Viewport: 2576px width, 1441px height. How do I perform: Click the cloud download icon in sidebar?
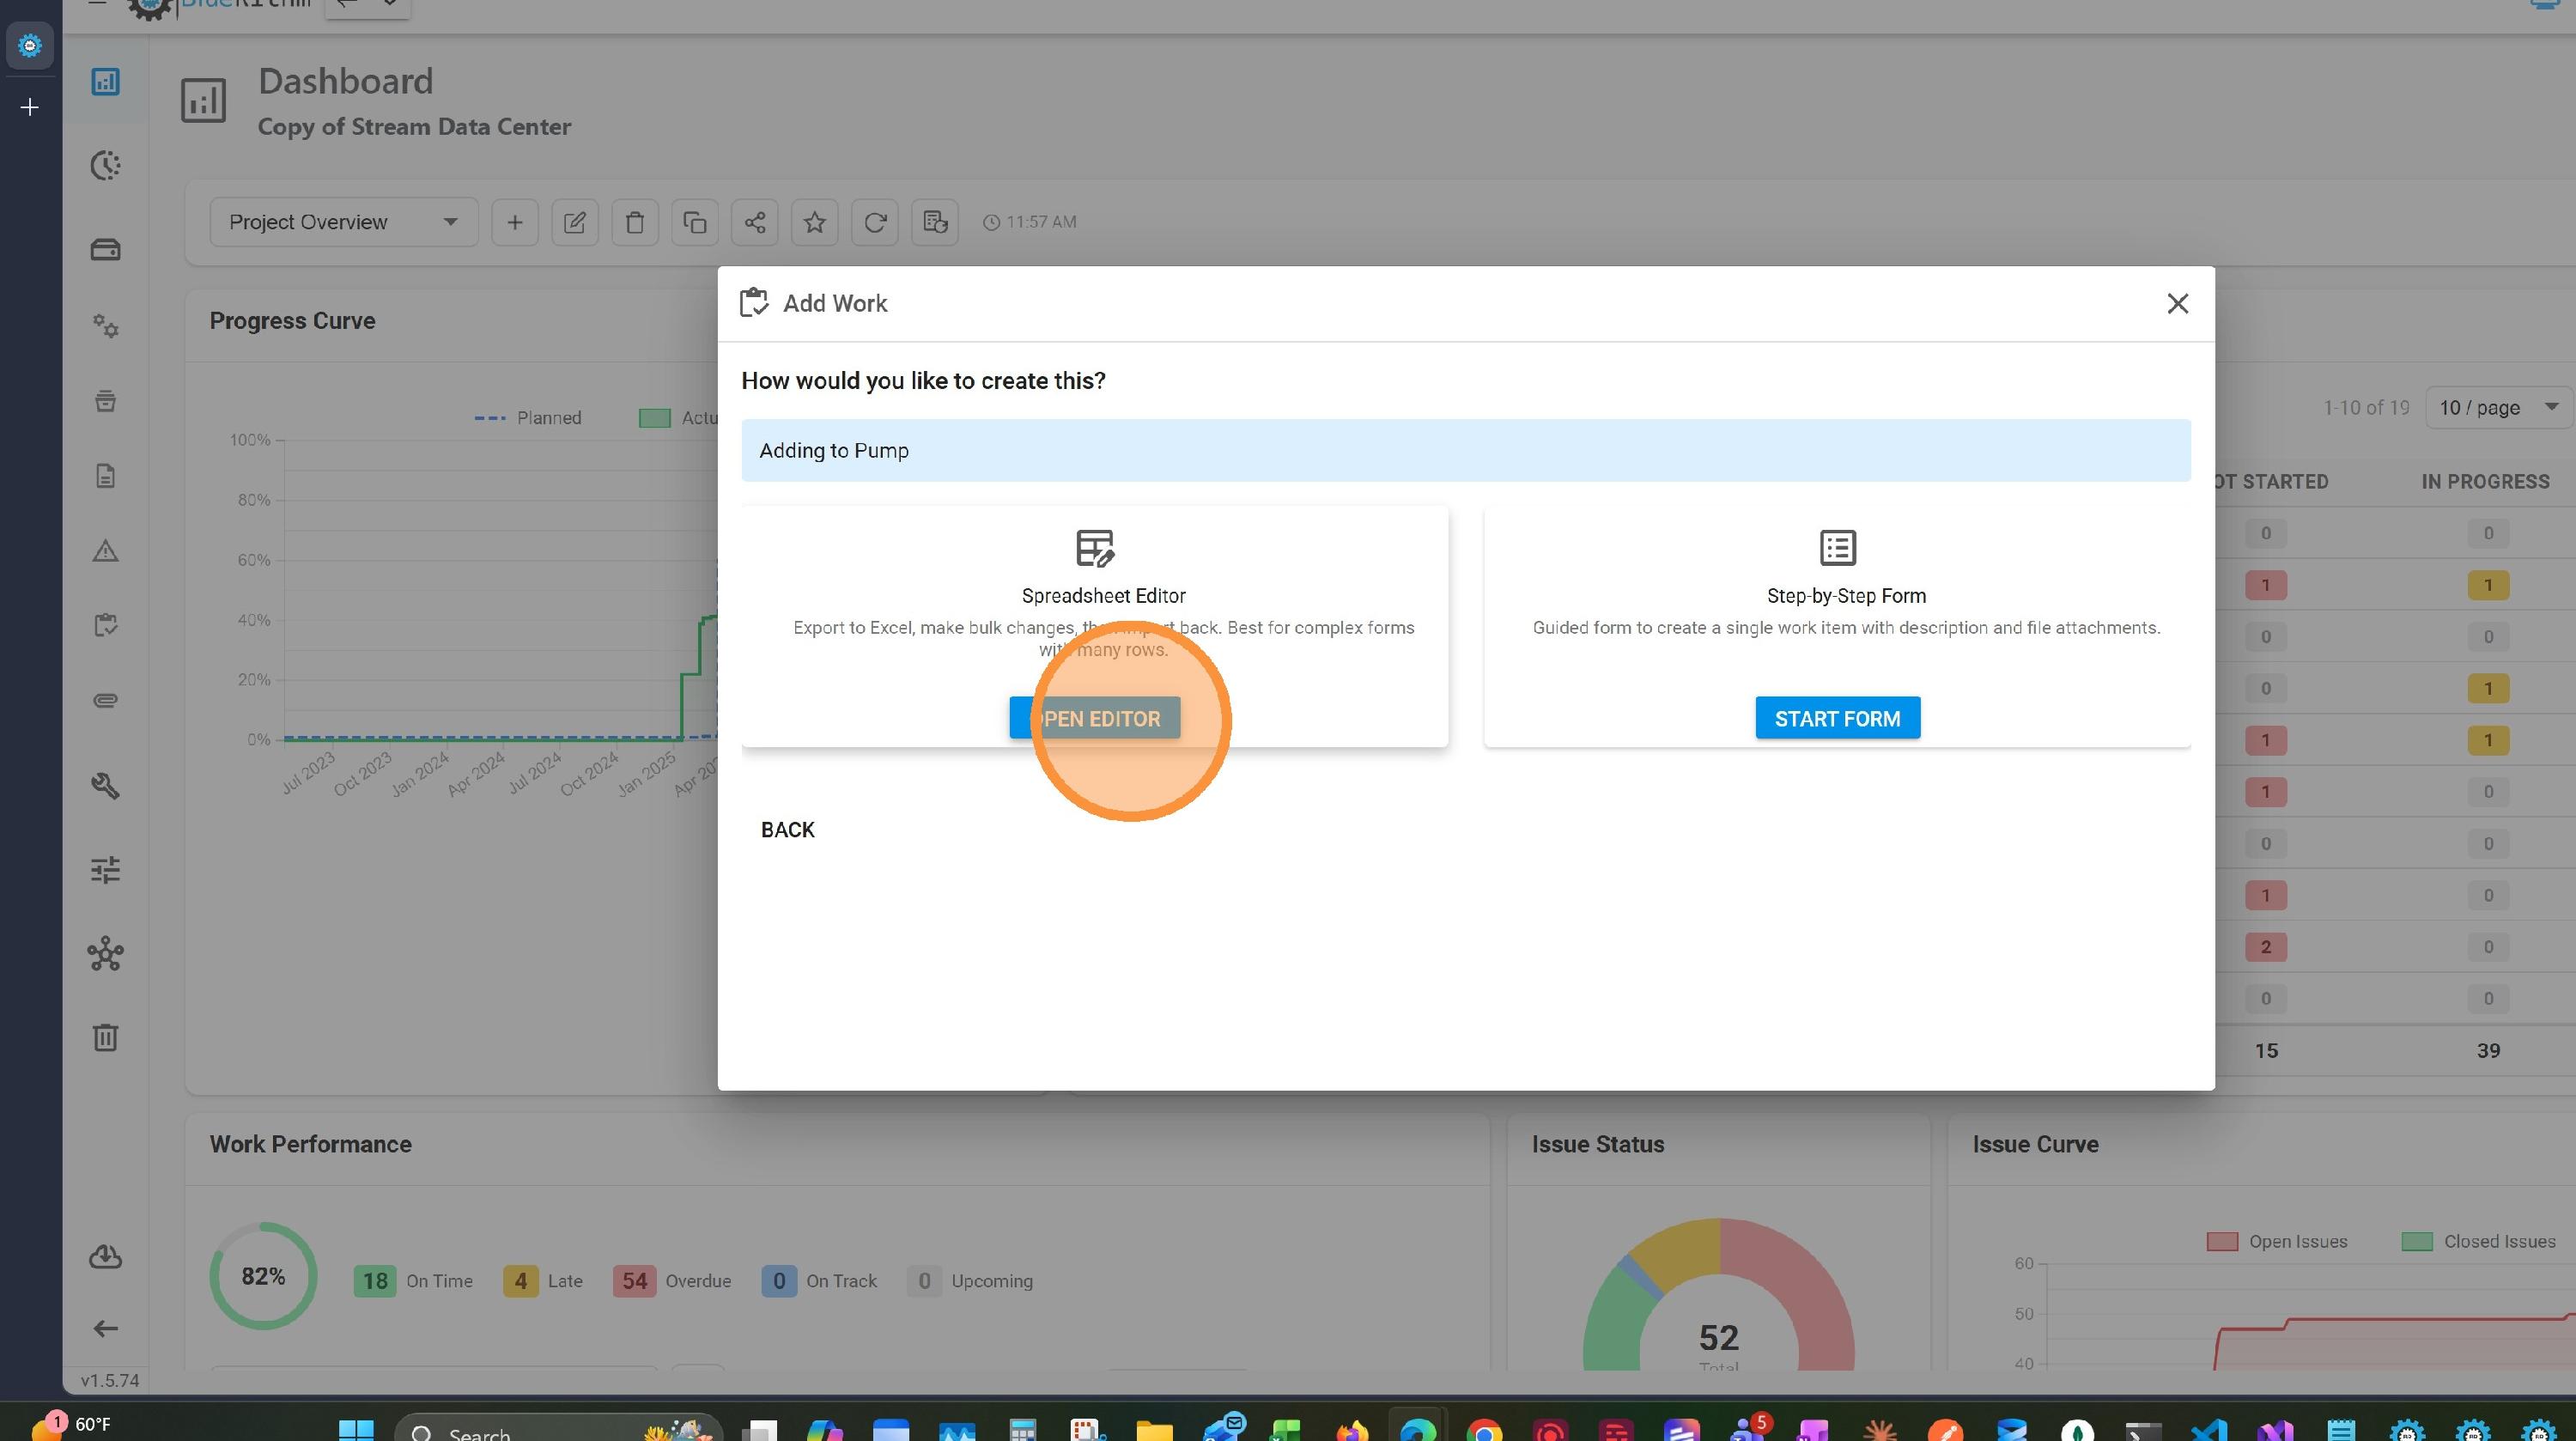(105, 1256)
